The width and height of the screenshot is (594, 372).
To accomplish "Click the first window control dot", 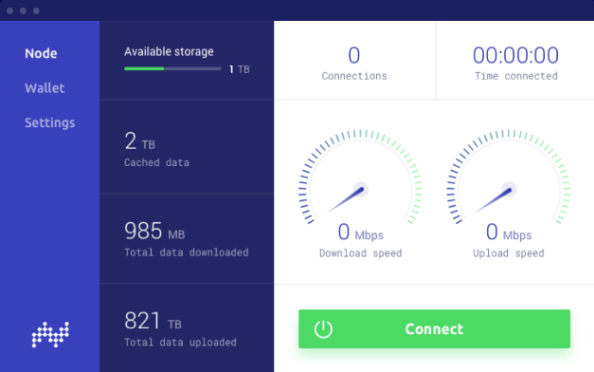I will point(10,11).
